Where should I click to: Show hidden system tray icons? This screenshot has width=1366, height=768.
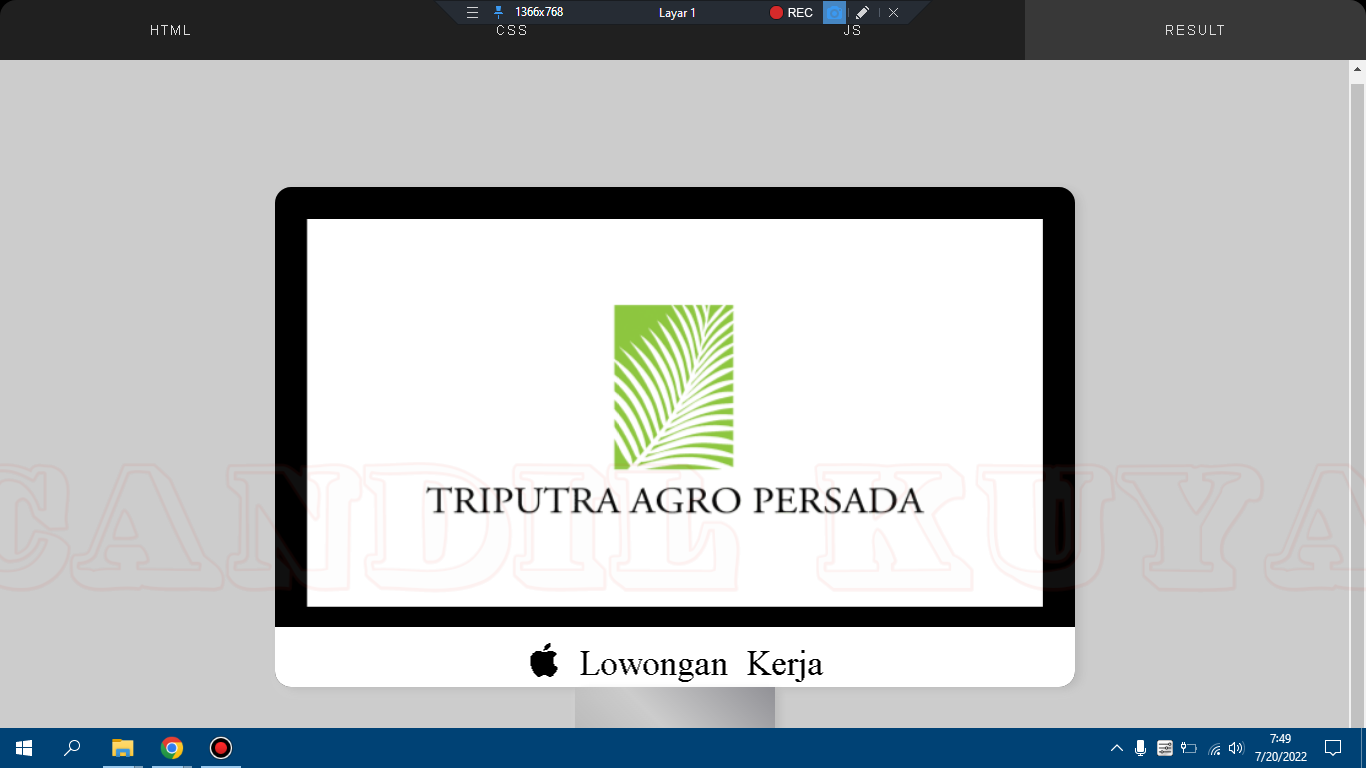(x=1117, y=748)
